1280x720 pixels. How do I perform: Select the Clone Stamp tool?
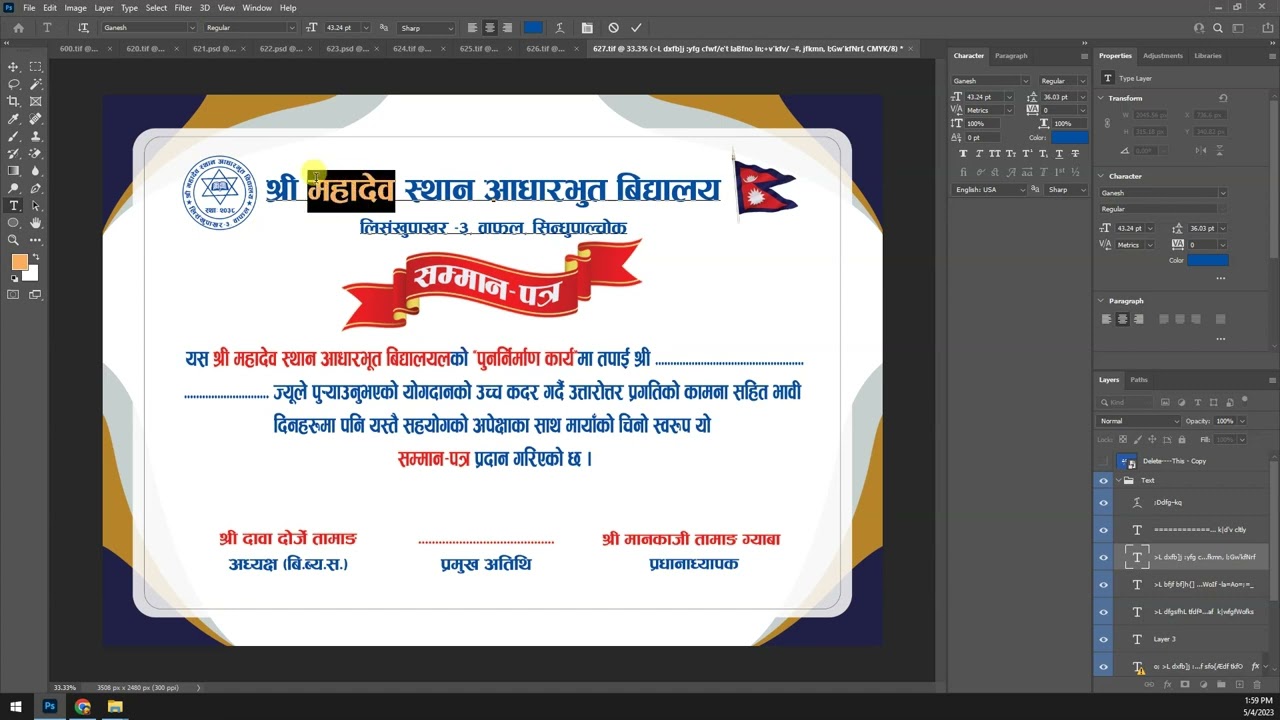pos(36,136)
